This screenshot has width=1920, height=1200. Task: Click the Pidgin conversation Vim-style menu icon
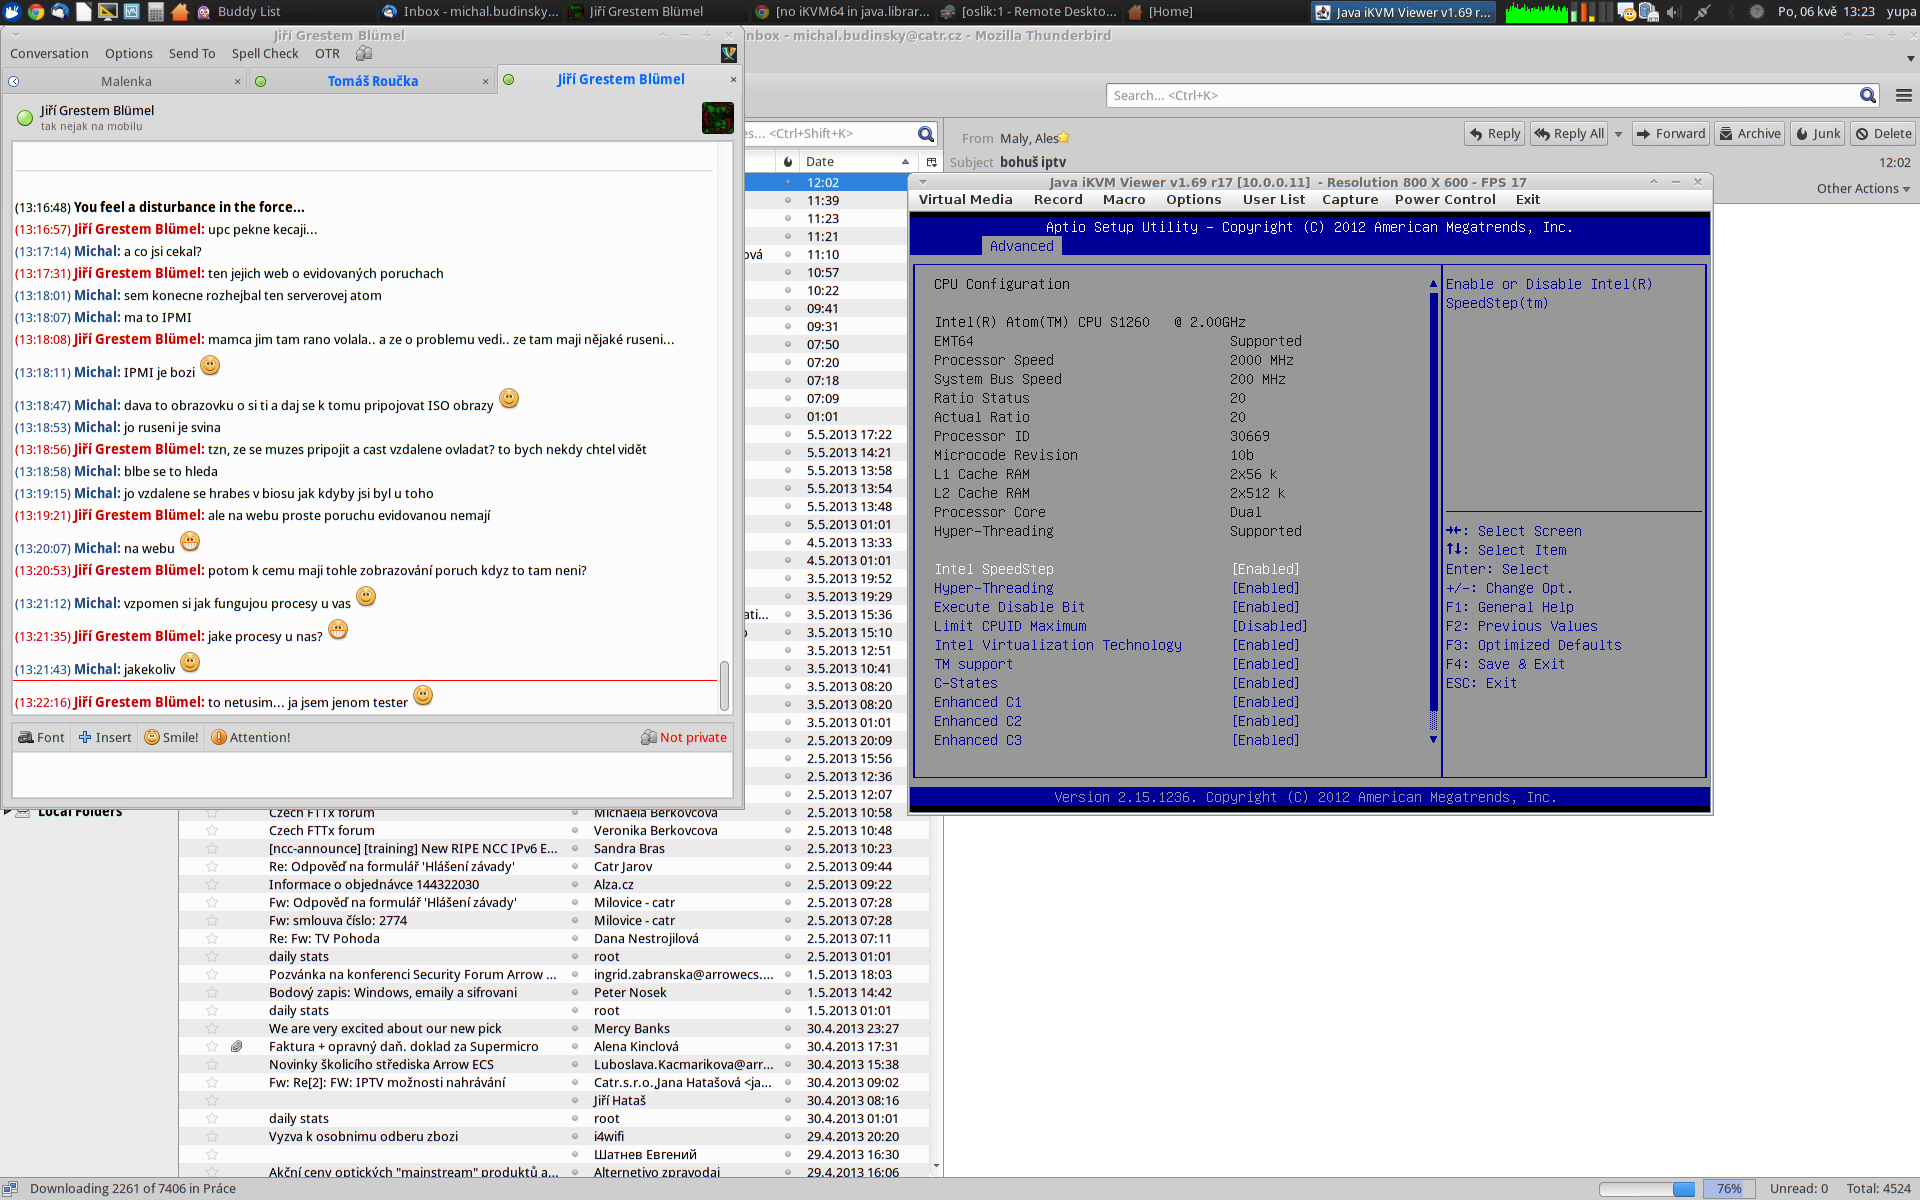[729, 53]
